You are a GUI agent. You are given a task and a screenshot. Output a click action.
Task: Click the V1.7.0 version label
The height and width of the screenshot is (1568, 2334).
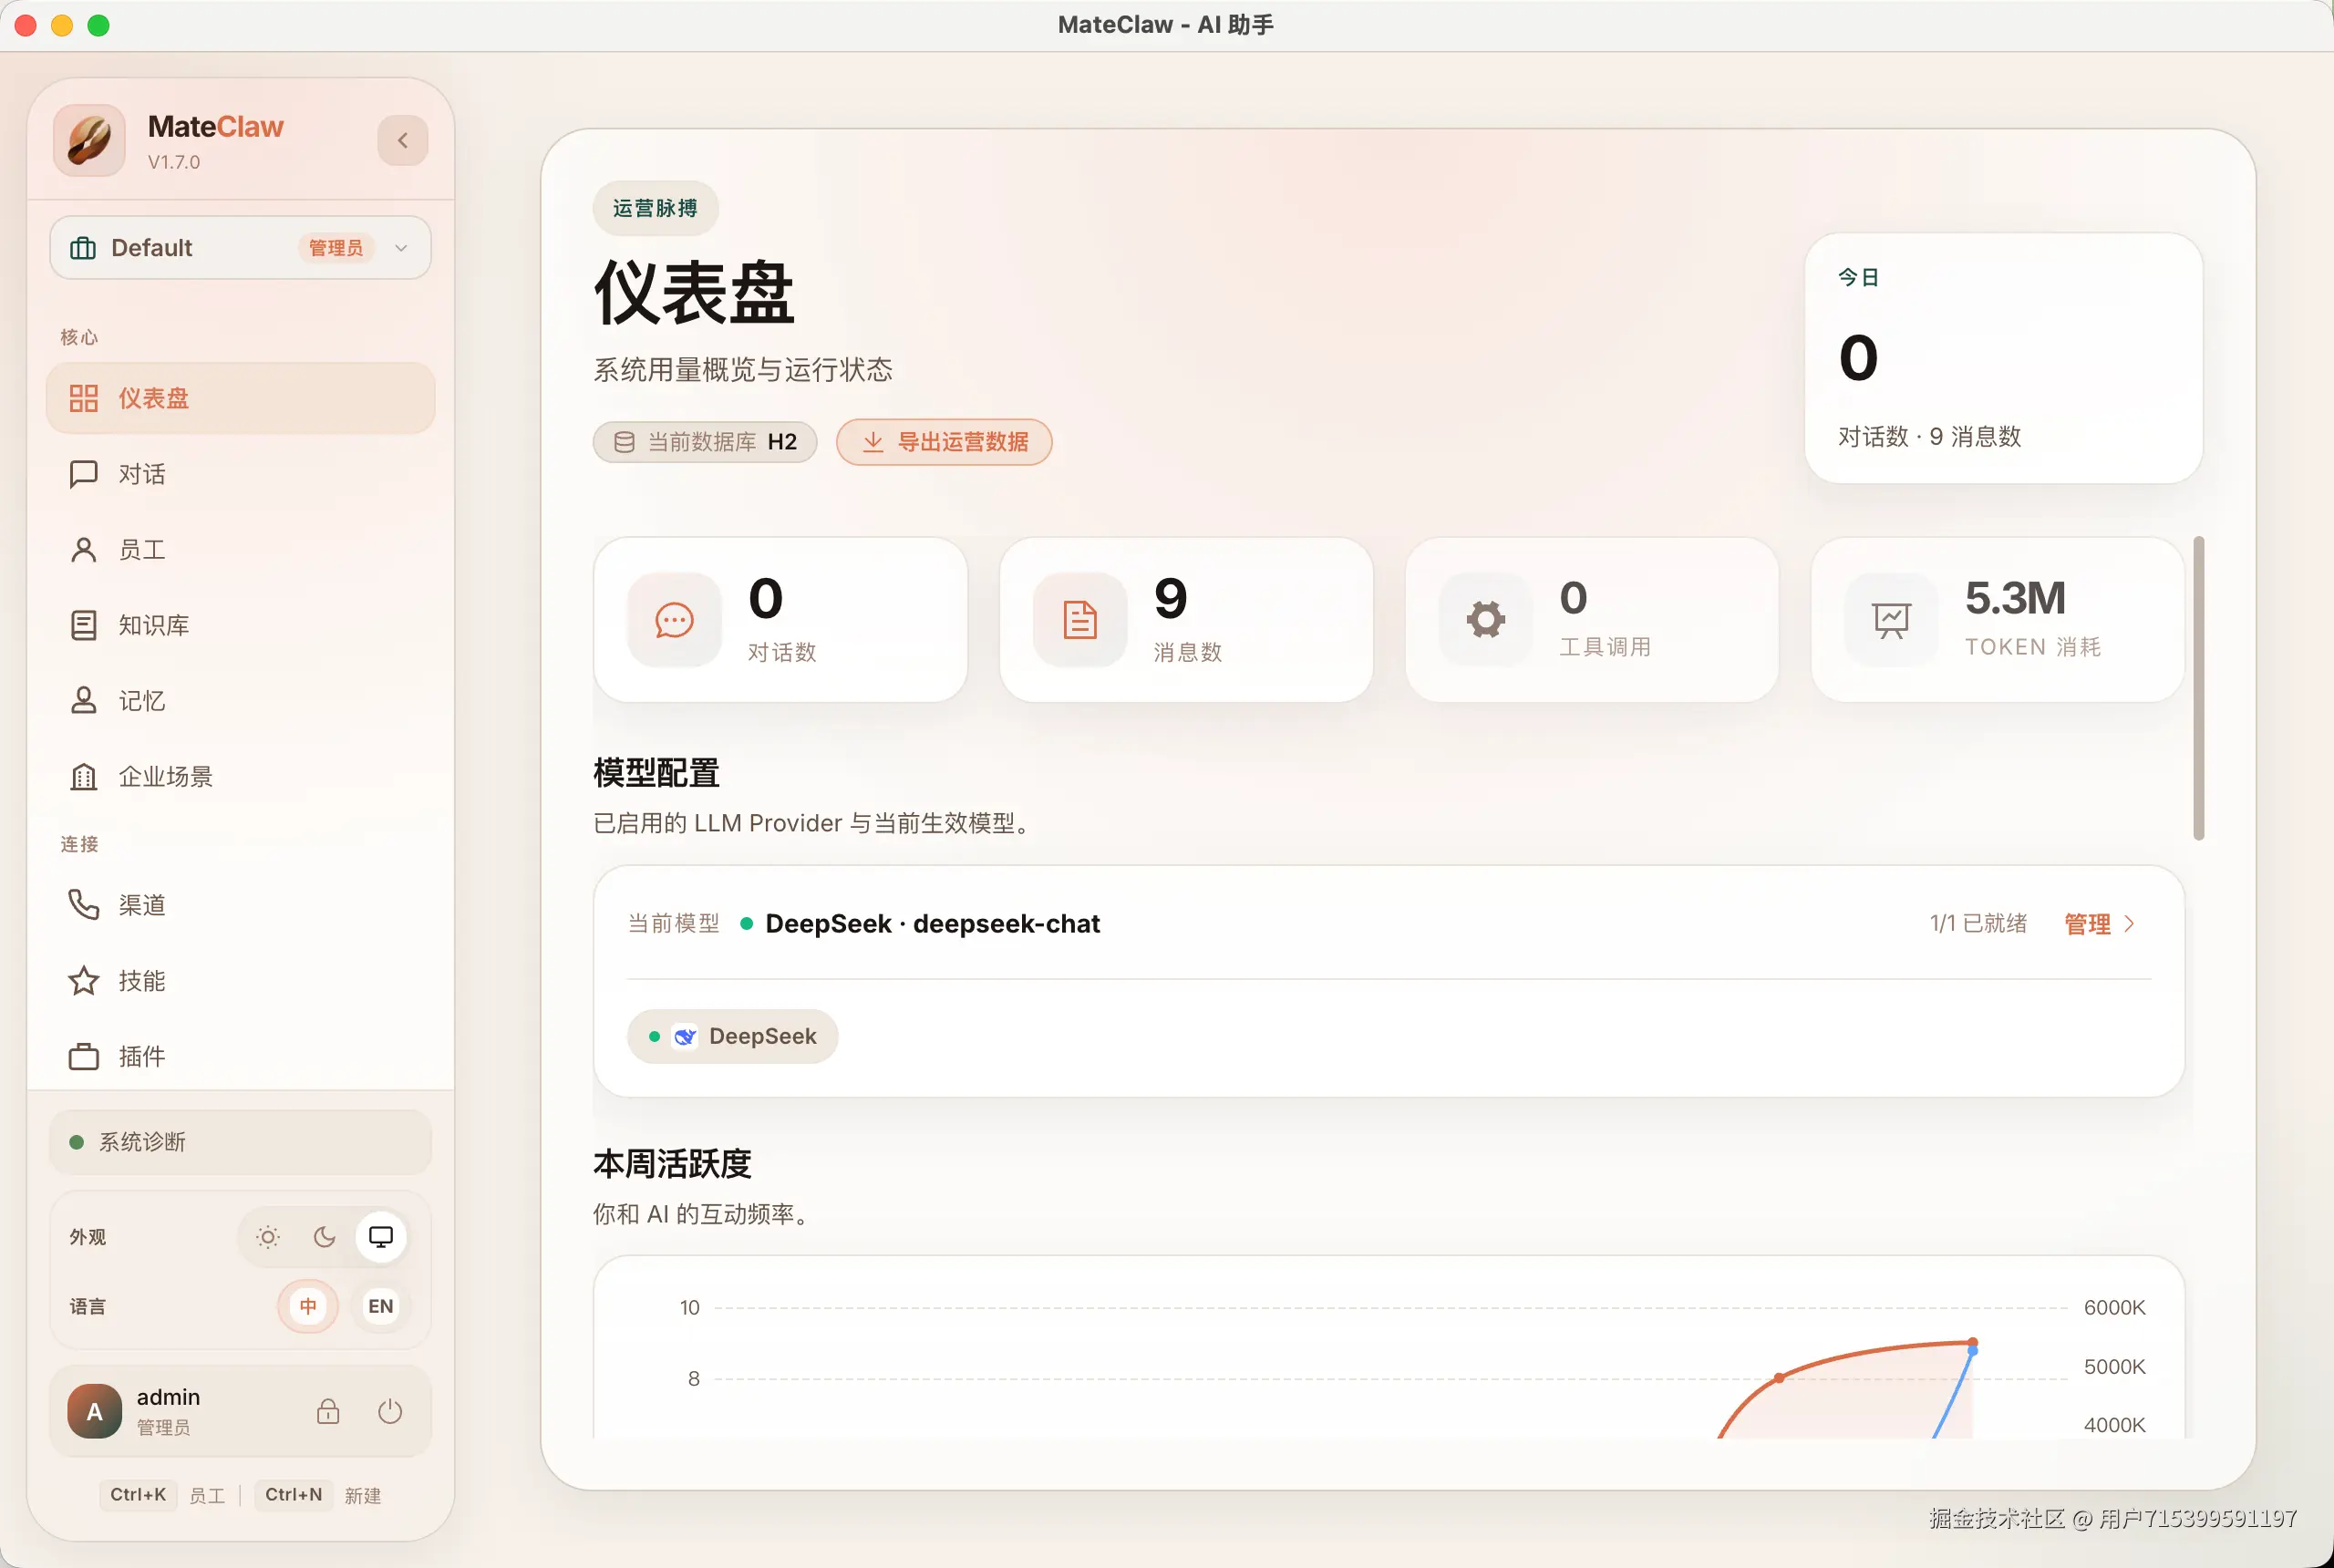click(x=174, y=161)
